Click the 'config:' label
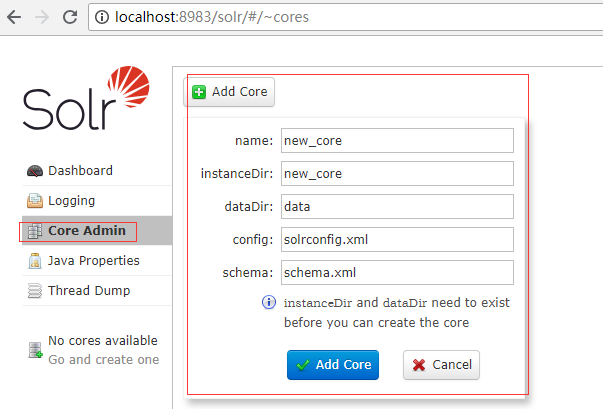 coord(253,240)
